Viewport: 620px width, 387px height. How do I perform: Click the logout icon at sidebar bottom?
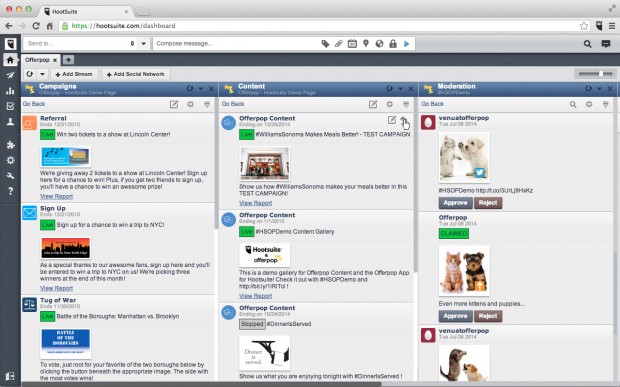coord(10,376)
